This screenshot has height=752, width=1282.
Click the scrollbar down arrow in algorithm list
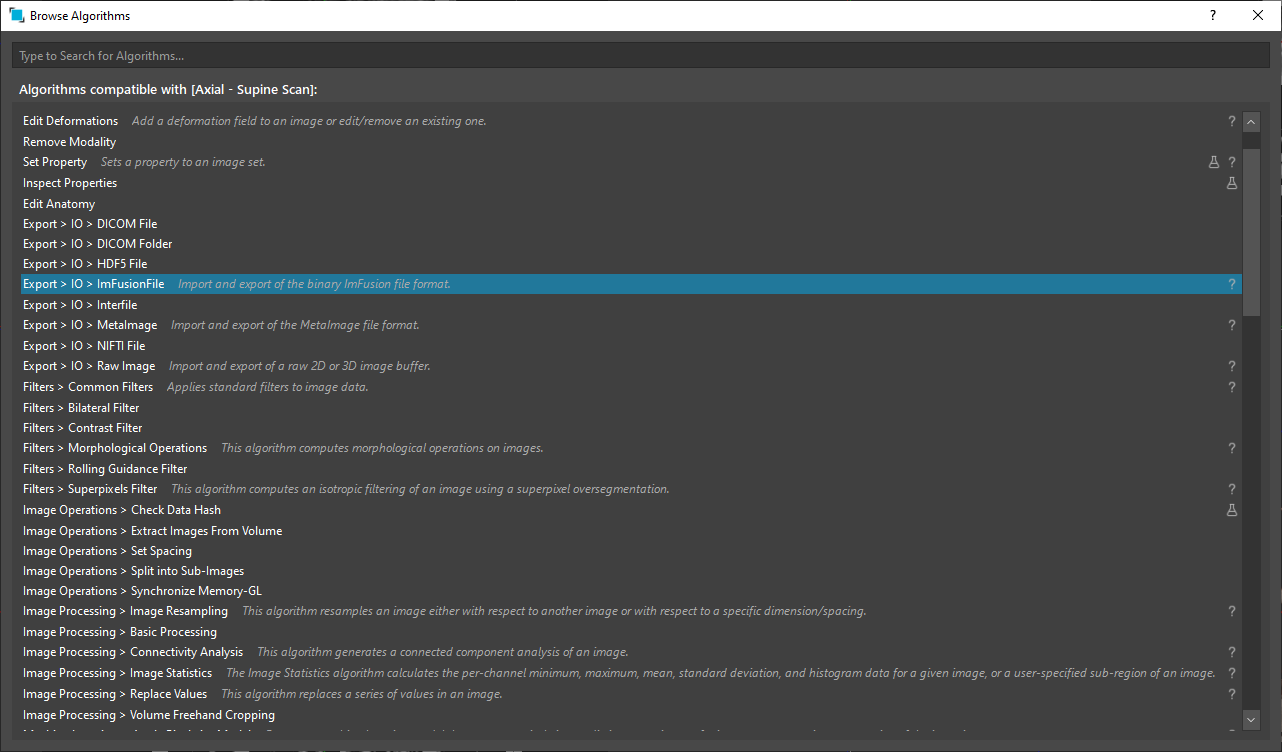(x=1251, y=719)
